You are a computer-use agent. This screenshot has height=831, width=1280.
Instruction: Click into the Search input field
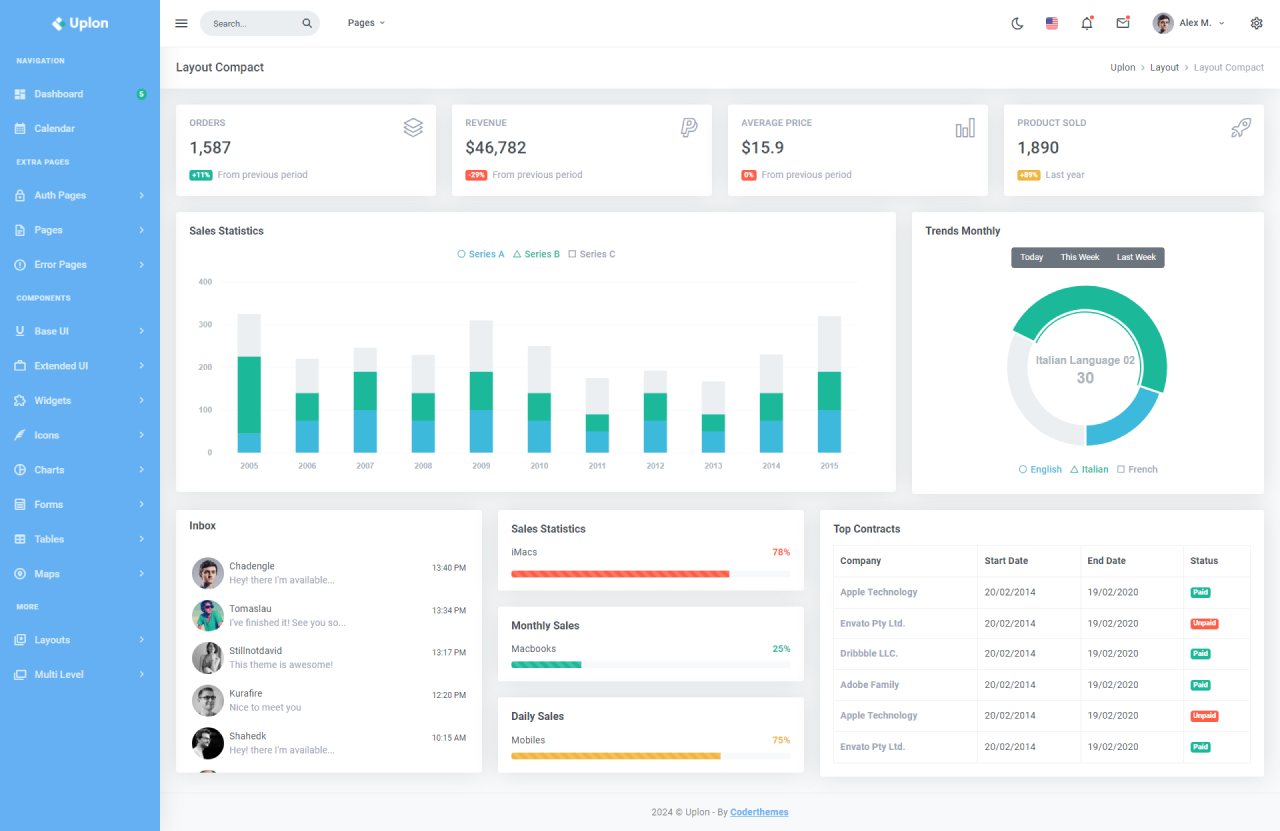(x=255, y=23)
